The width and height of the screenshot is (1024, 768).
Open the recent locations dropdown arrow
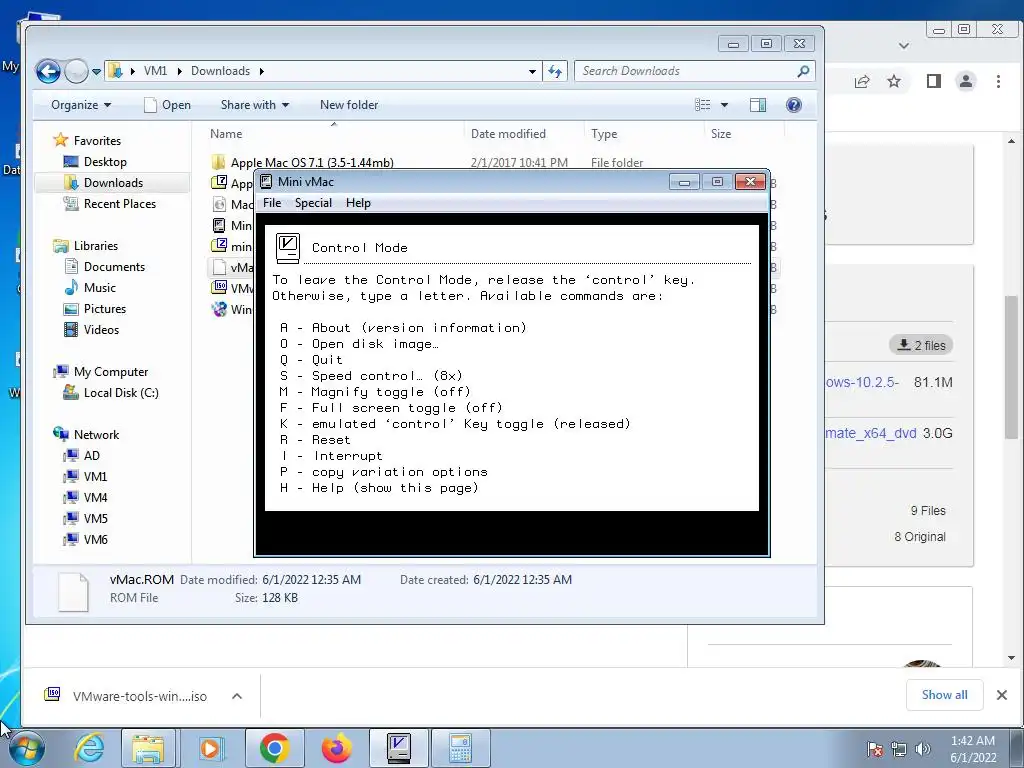click(x=96, y=71)
